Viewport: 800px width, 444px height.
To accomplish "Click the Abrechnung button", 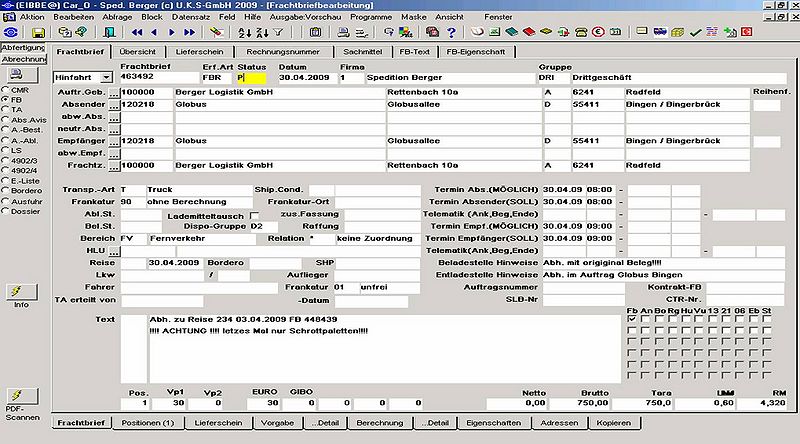I will 23,59.
